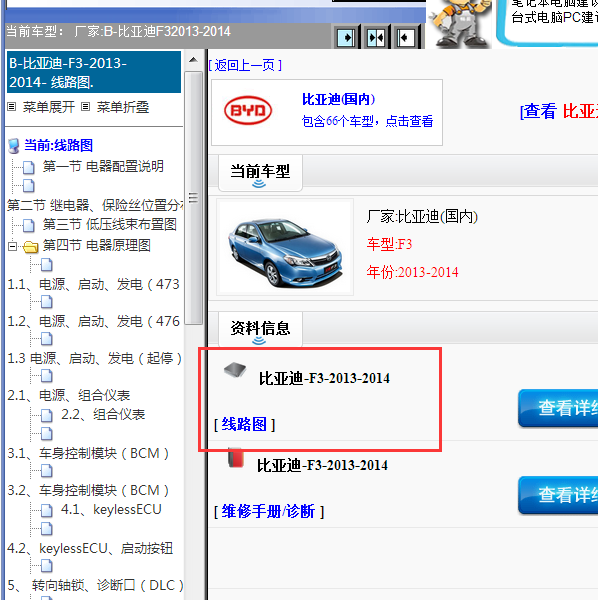This screenshot has width=598, height=600.
Task: Open 5、转向轴锁、诊断口（DLC）
Action: pyautogui.click(x=95, y=585)
